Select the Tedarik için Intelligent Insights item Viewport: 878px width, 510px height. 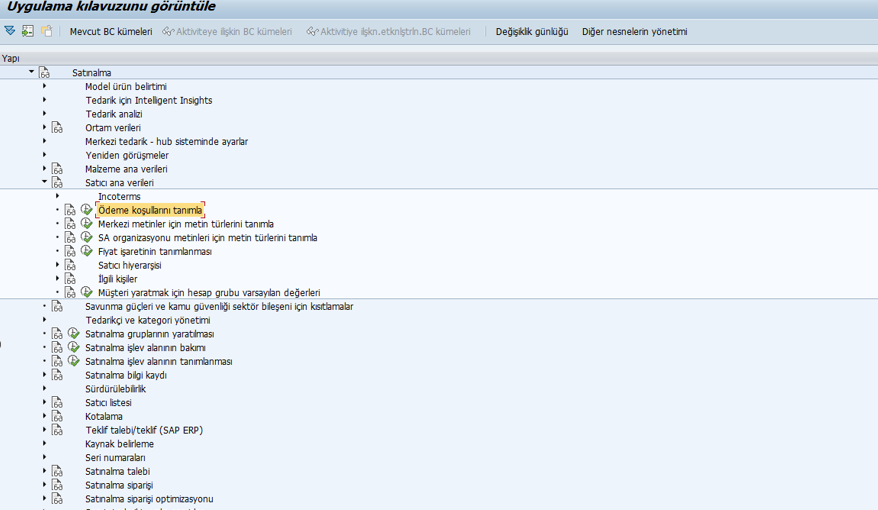[x=148, y=101]
